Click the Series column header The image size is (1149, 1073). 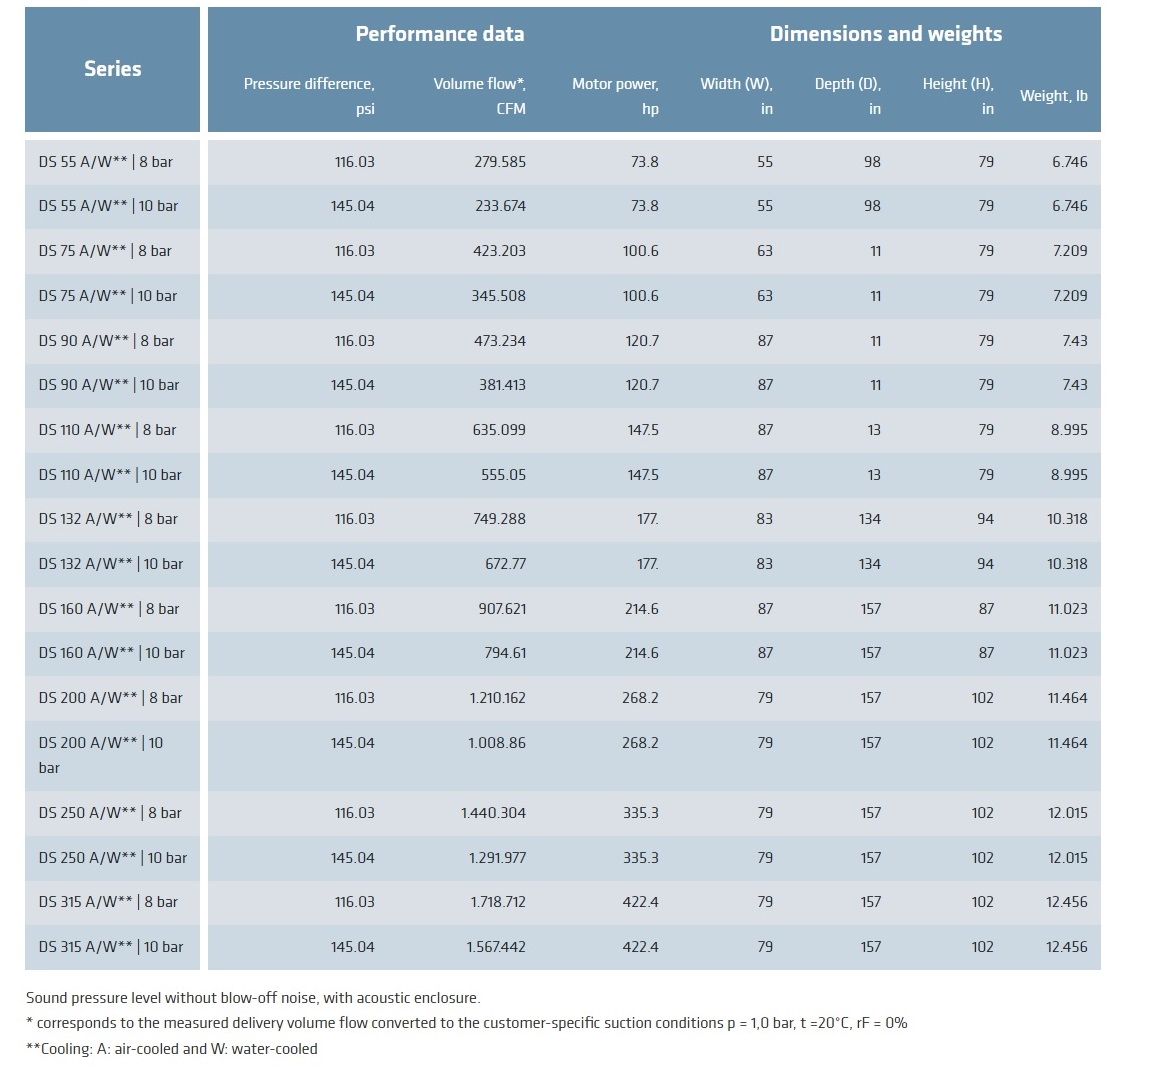[x=112, y=69]
